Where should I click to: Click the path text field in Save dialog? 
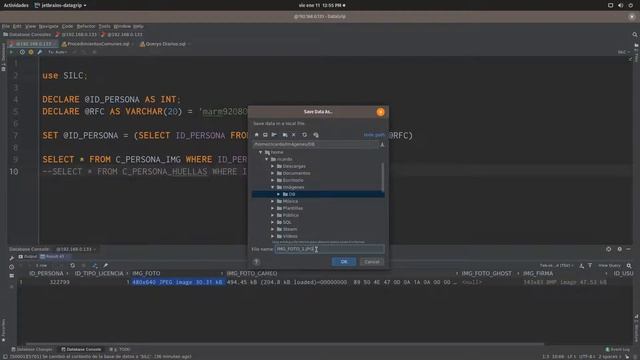[315, 144]
